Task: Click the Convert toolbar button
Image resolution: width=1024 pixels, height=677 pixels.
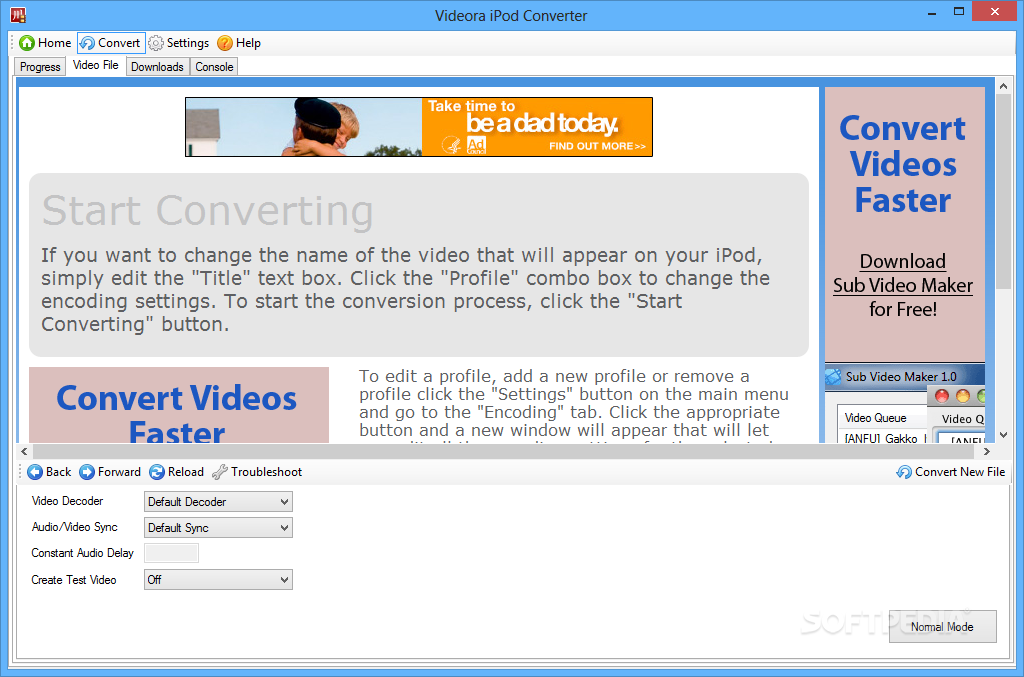Action: tap(110, 43)
